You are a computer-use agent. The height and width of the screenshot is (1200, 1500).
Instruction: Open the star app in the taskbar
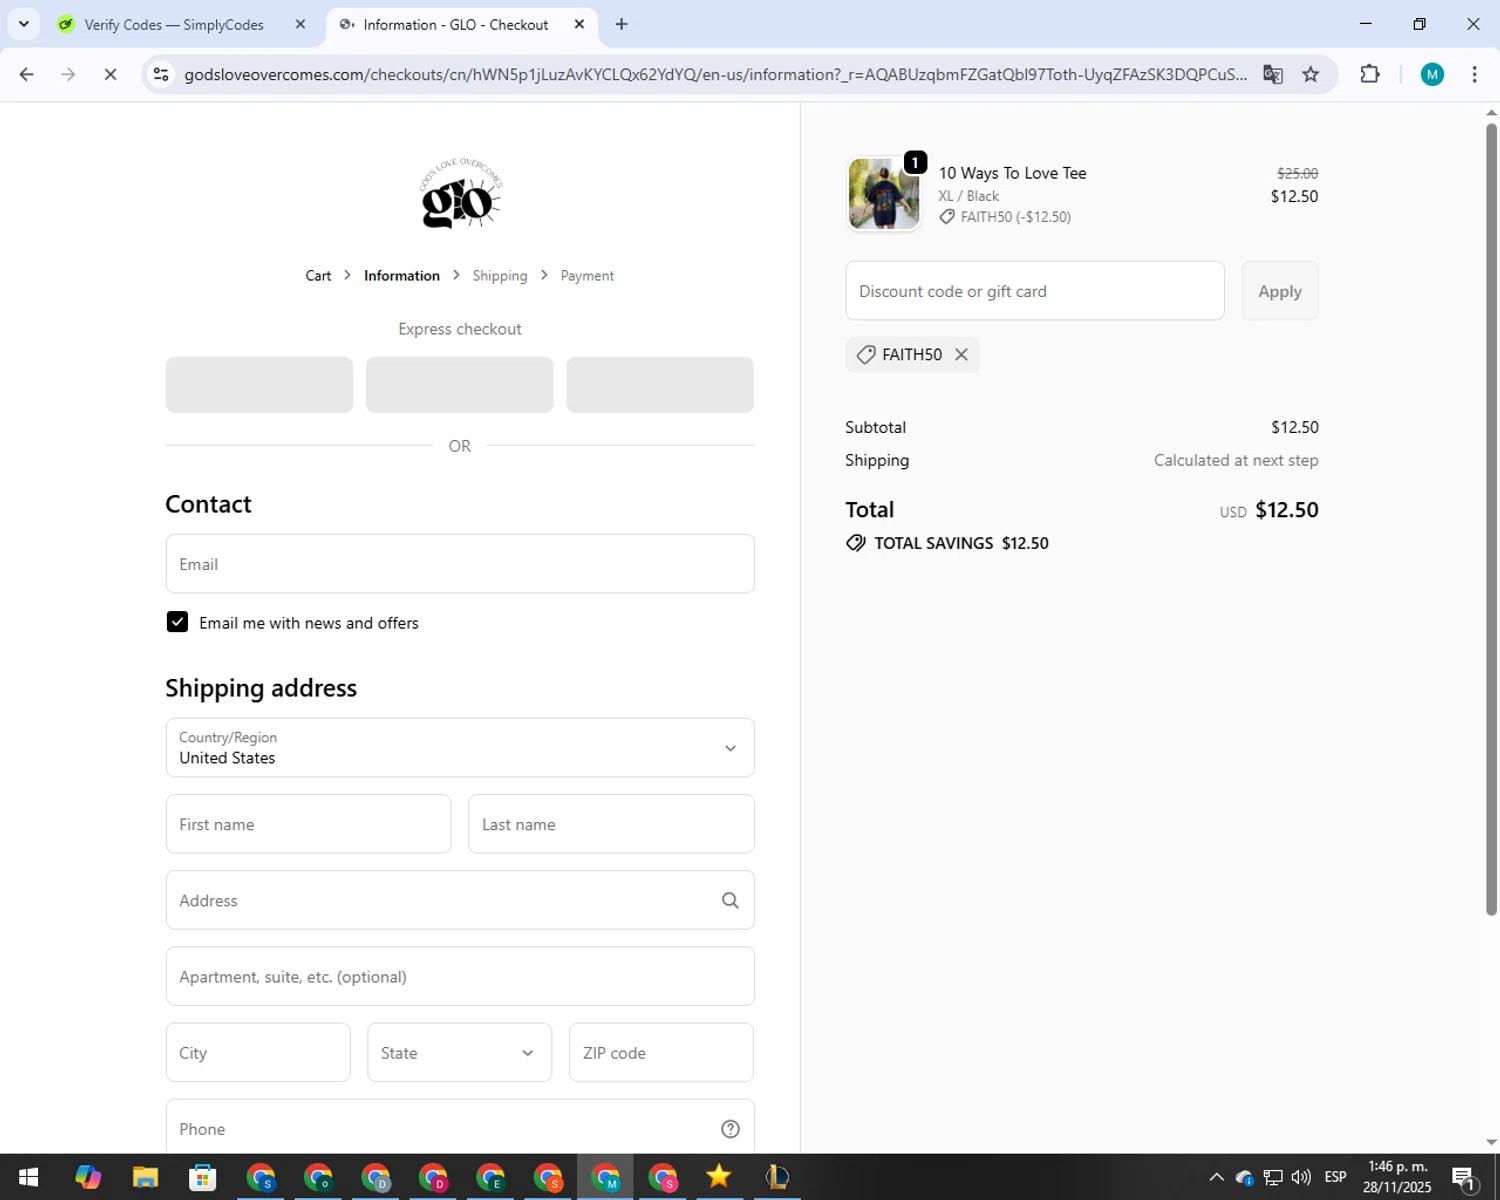(719, 1177)
